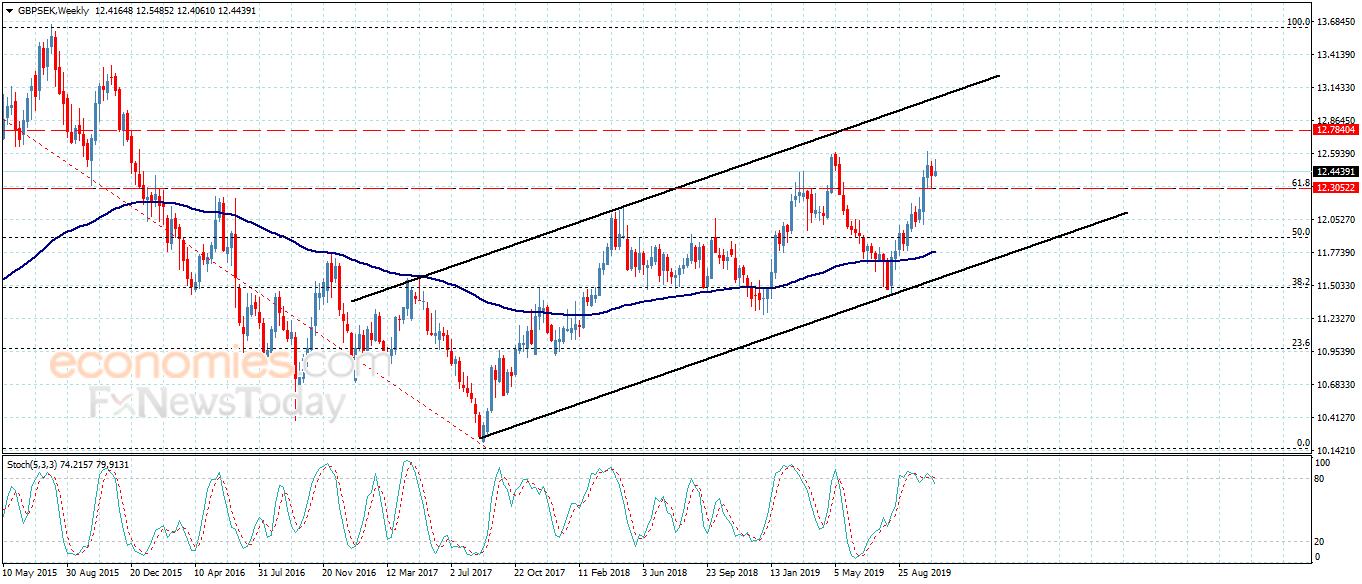Click the 12 Mar 2017 date label
This screenshot has width=1362, height=584.
pos(412,573)
